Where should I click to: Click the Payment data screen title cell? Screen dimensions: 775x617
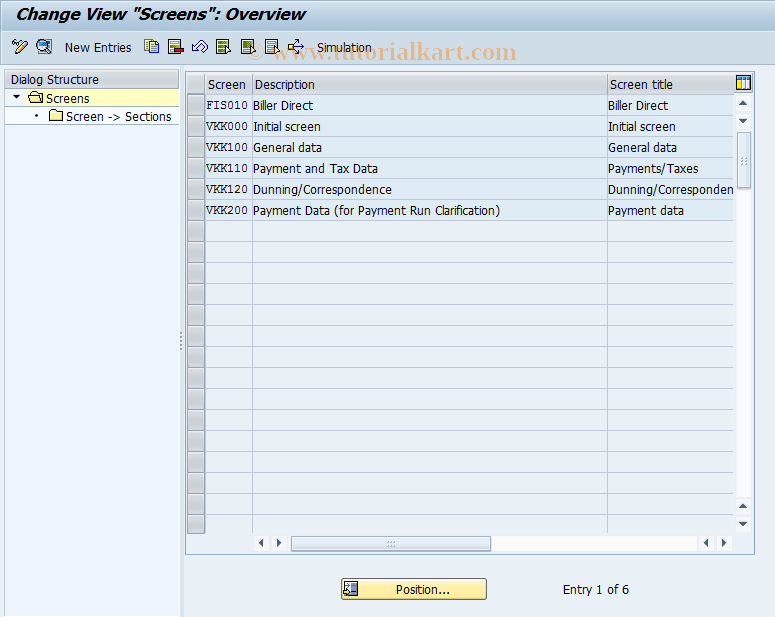point(670,211)
